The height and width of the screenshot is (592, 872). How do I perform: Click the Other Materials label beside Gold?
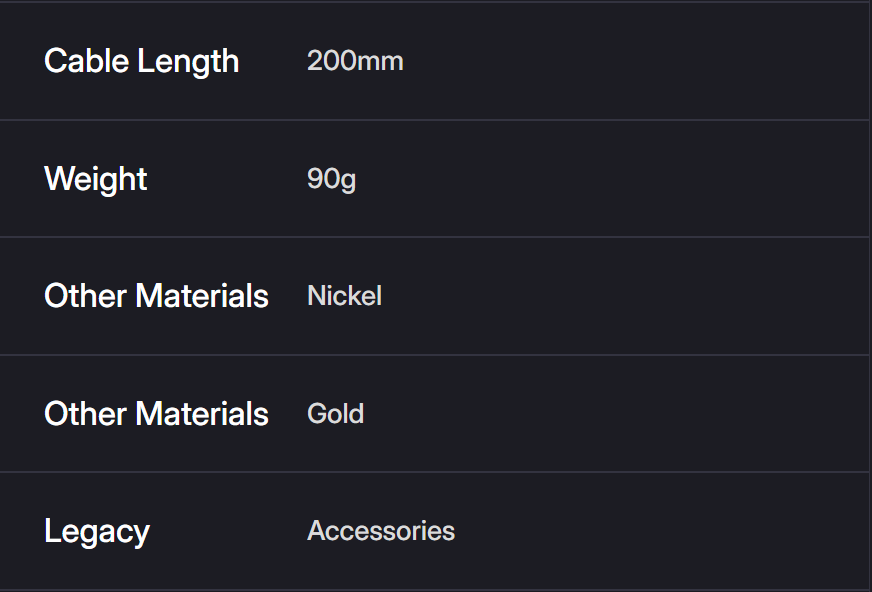coord(156,414)
